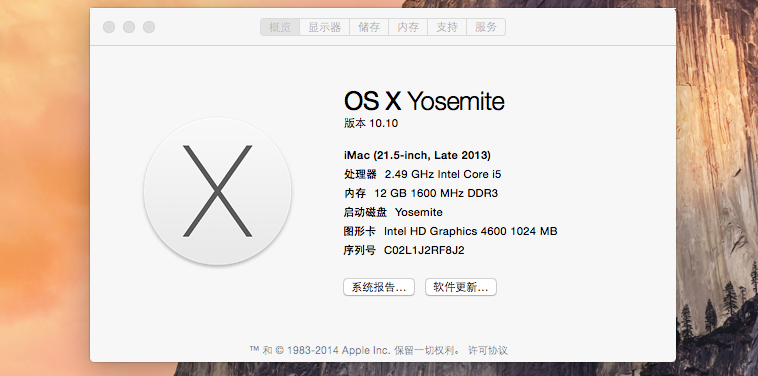758x376 pixels.
Task: Click the 软件更新... button
Action: pyautogui.click(x=461, y=287)
